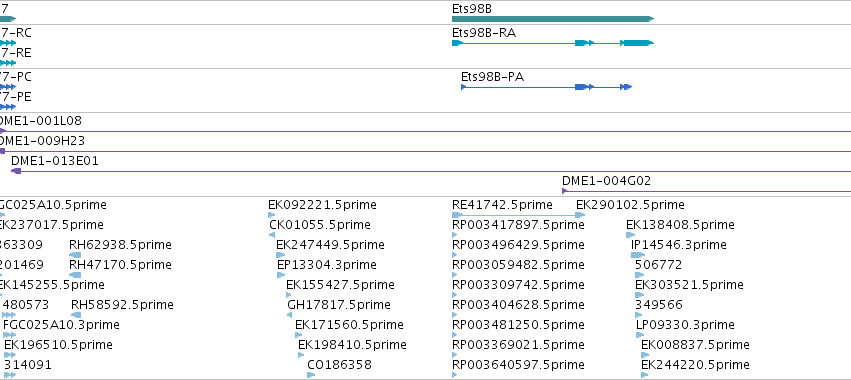This screenshot has height=380, width=851.
Task: Select the EK092221.5prime feature label
Action: point(322,205)
